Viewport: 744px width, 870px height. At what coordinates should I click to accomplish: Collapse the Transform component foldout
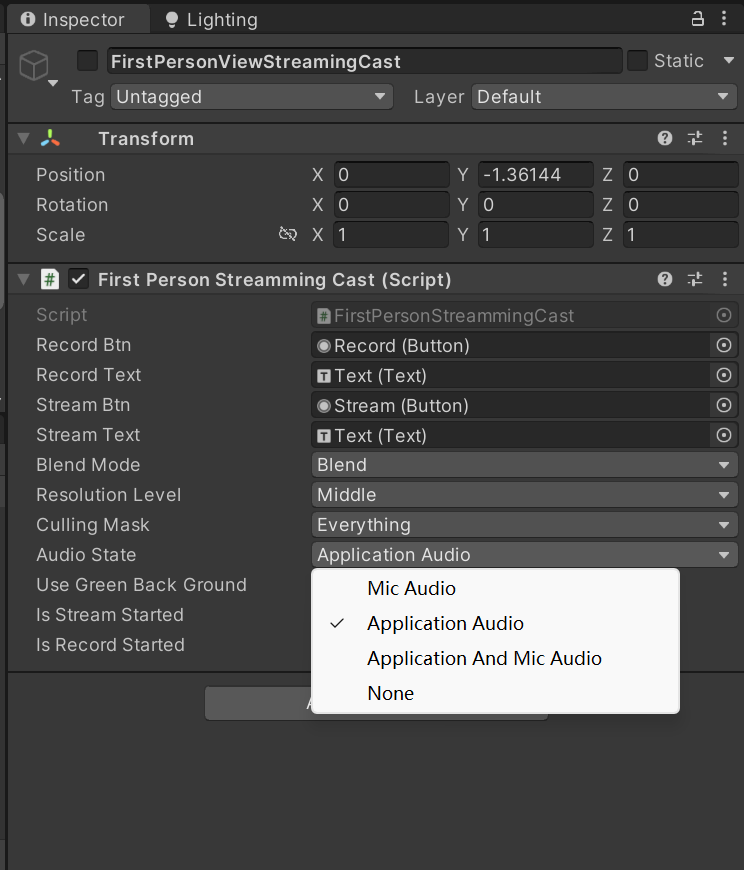tap(23, 138)
